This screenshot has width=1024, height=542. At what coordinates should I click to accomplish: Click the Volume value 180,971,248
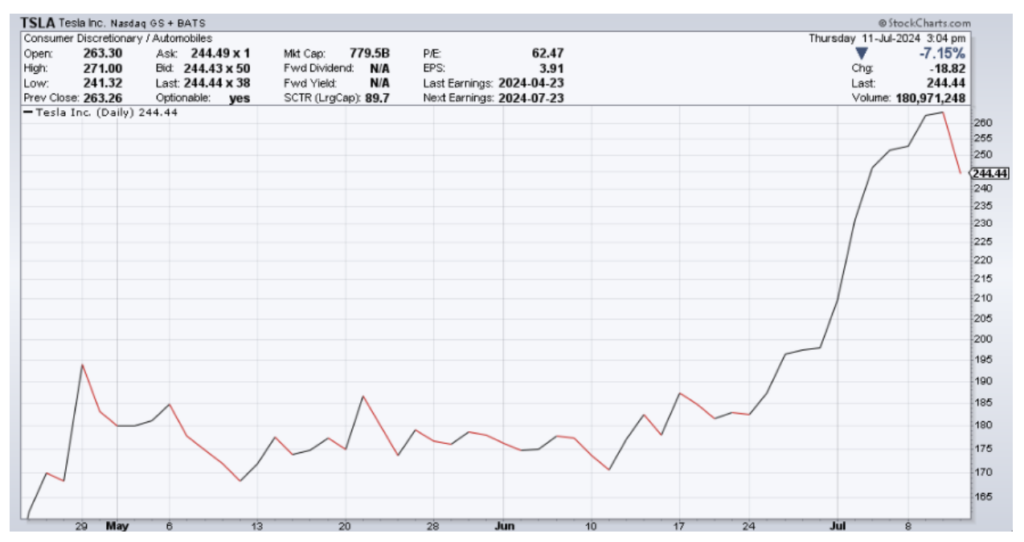pos(931,98)
